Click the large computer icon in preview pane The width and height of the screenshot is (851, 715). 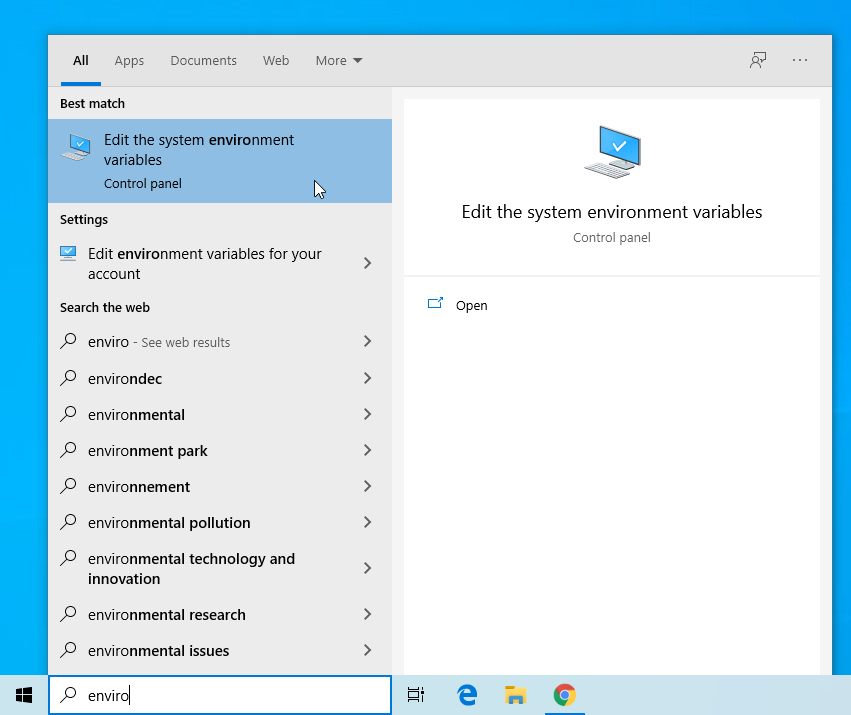(x=612, y=152)
